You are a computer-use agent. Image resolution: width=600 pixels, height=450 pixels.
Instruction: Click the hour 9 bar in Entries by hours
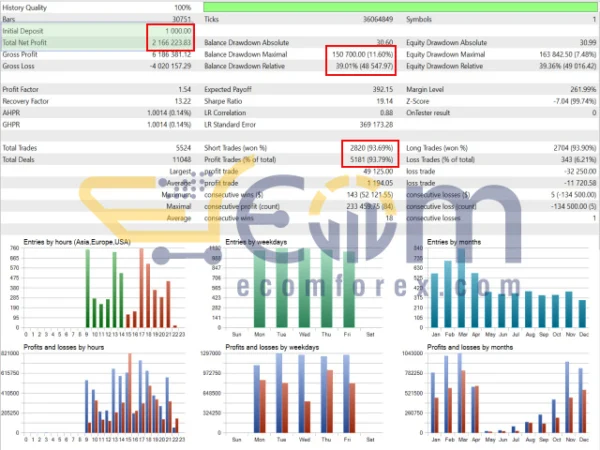tap(88, 289)
